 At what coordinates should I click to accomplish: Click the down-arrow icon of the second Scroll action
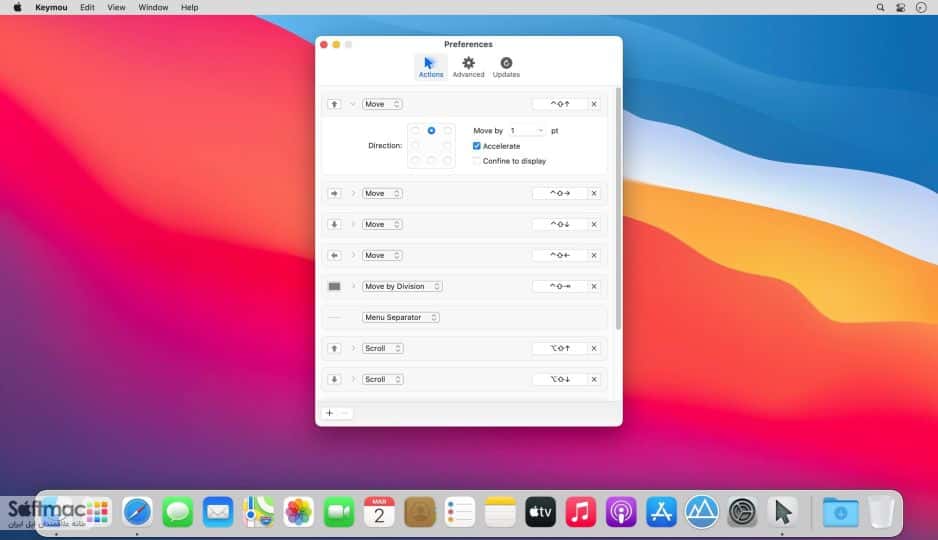pos(334,379)
